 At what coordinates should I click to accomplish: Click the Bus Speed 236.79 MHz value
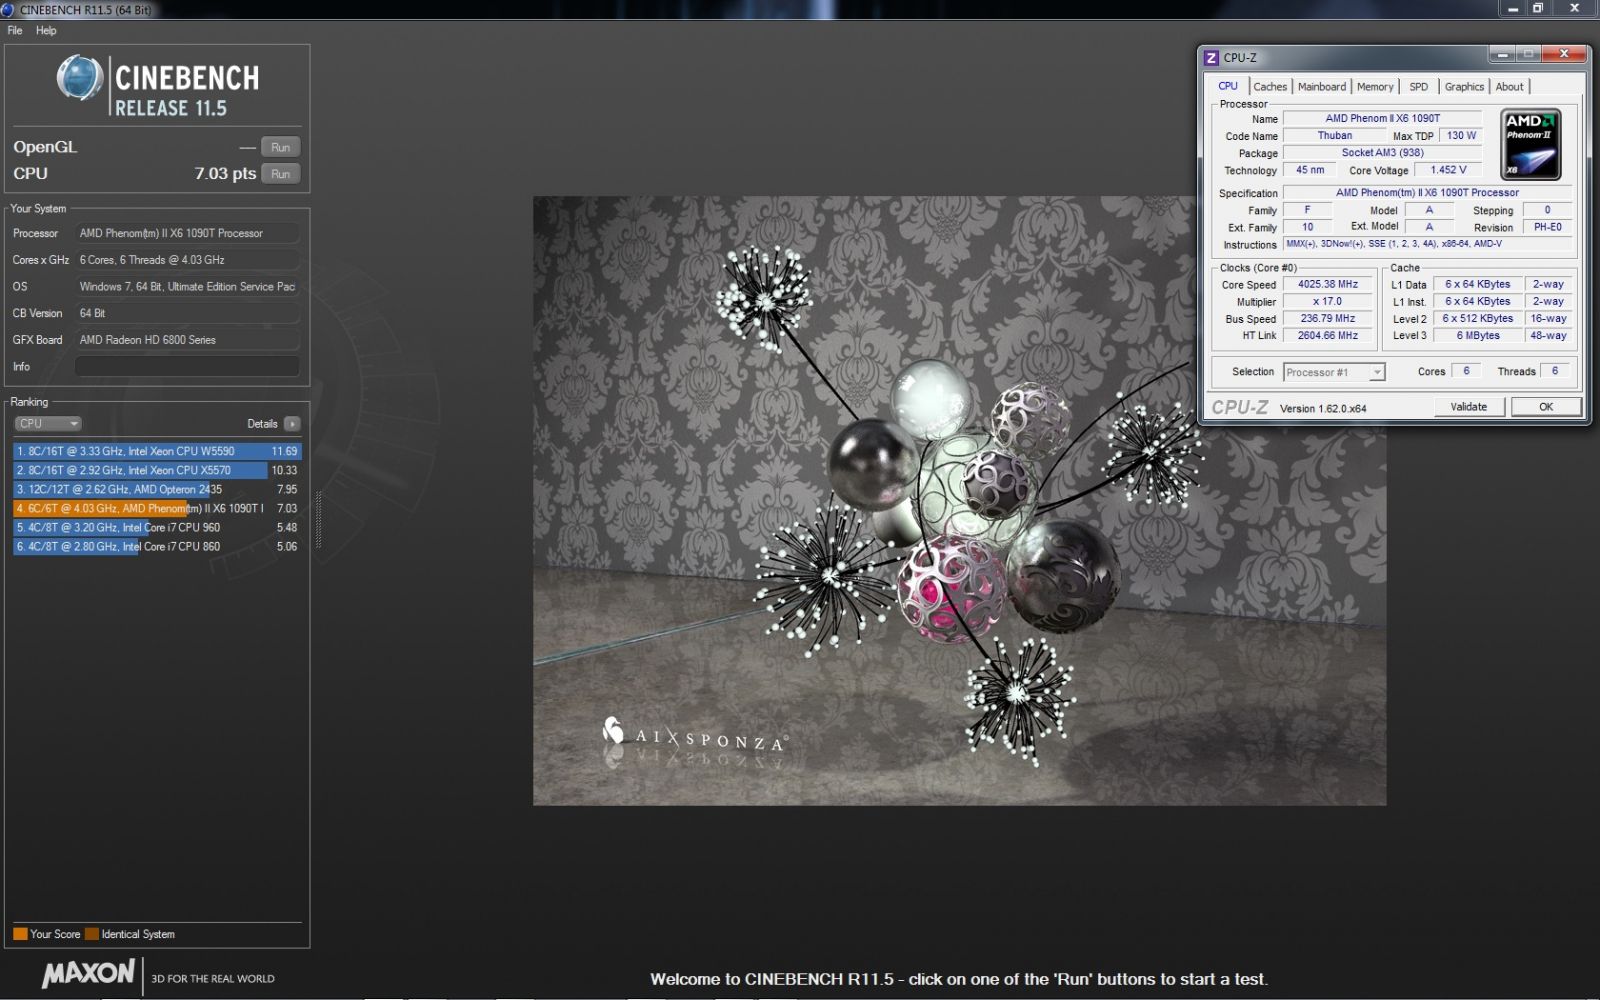point(1328,318)
